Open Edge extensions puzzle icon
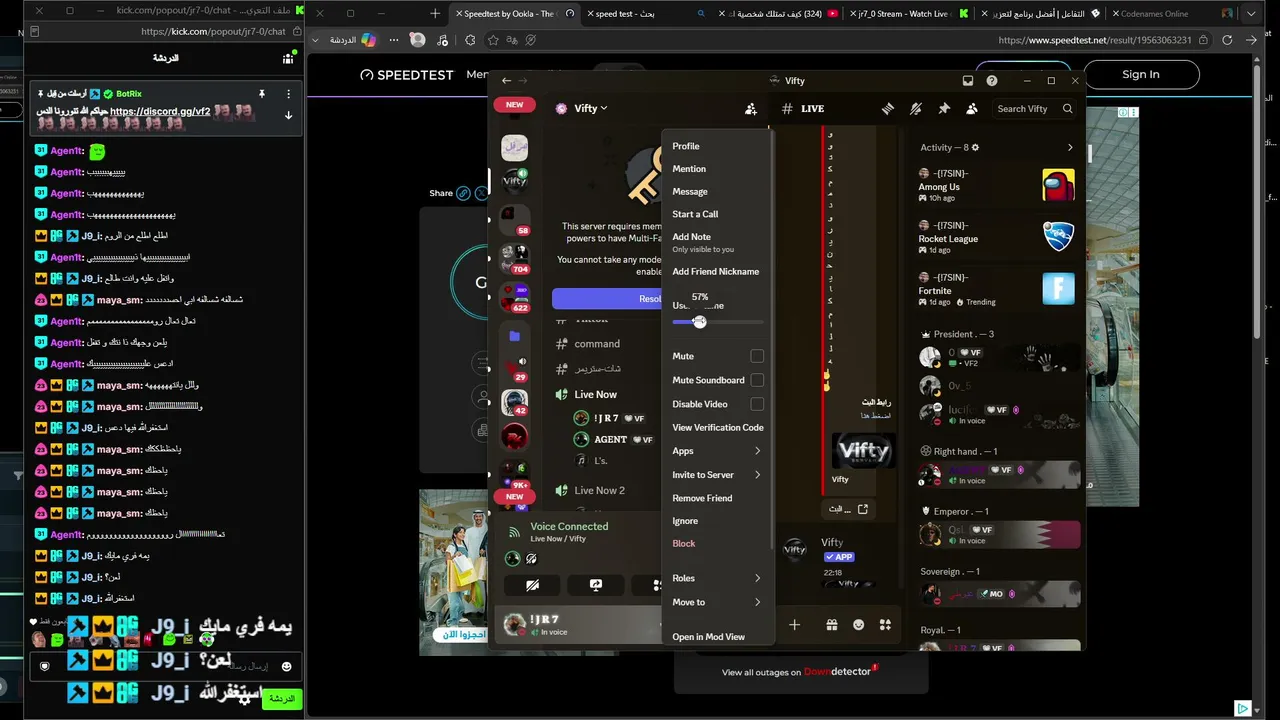This screenshot has height=720, width=1280. click(x=470, y=40)
